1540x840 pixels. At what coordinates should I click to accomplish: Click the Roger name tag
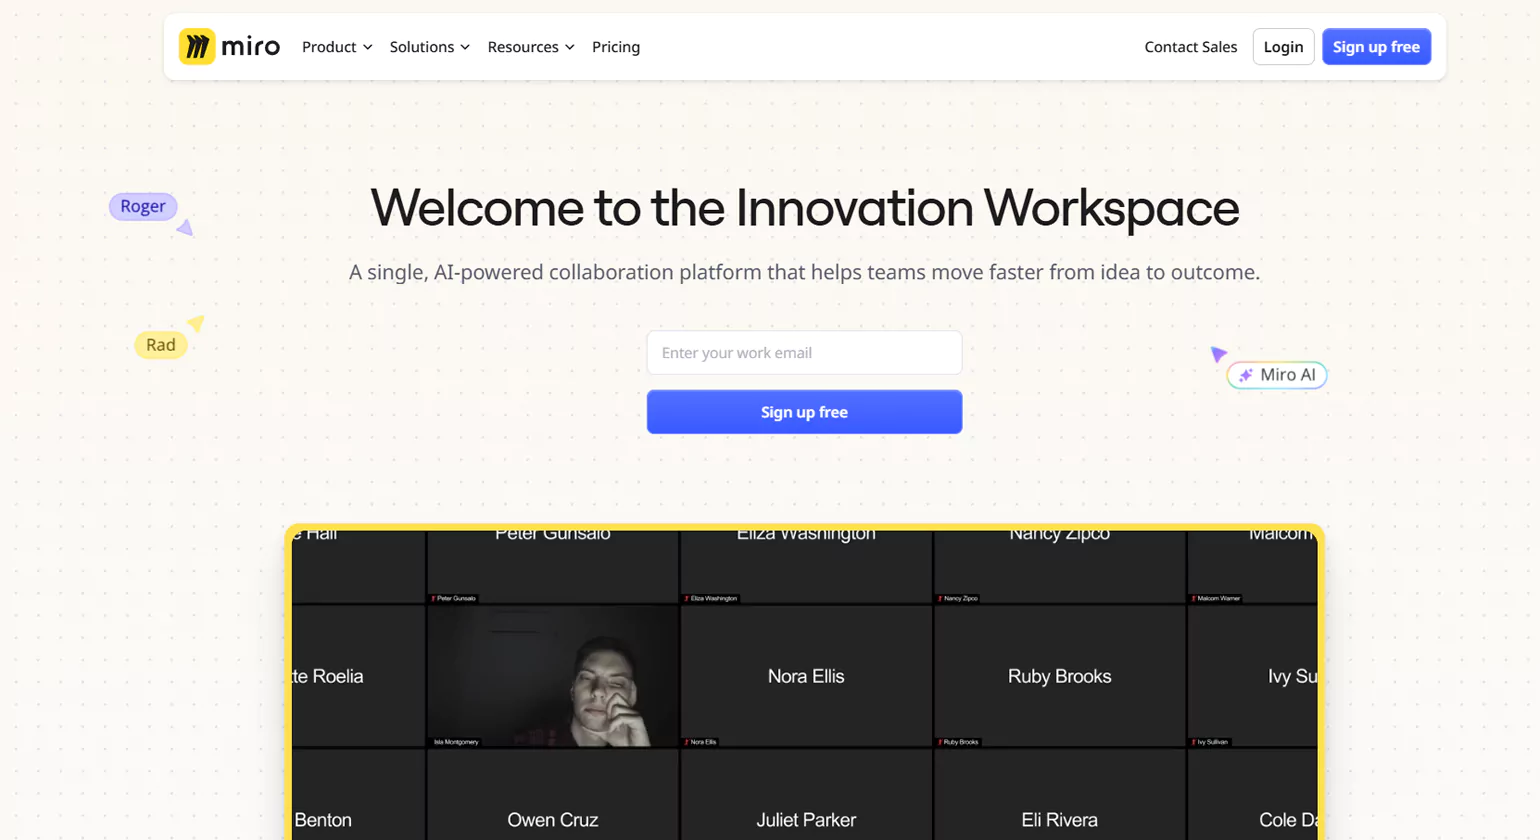pyautogui.click(x=143, y=206)
